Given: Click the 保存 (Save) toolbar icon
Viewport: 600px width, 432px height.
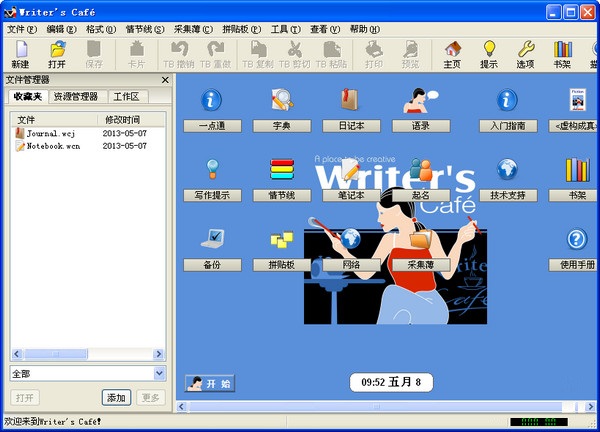Looking at the screenshot, I should pyautogui.click(x=94, y=49).
